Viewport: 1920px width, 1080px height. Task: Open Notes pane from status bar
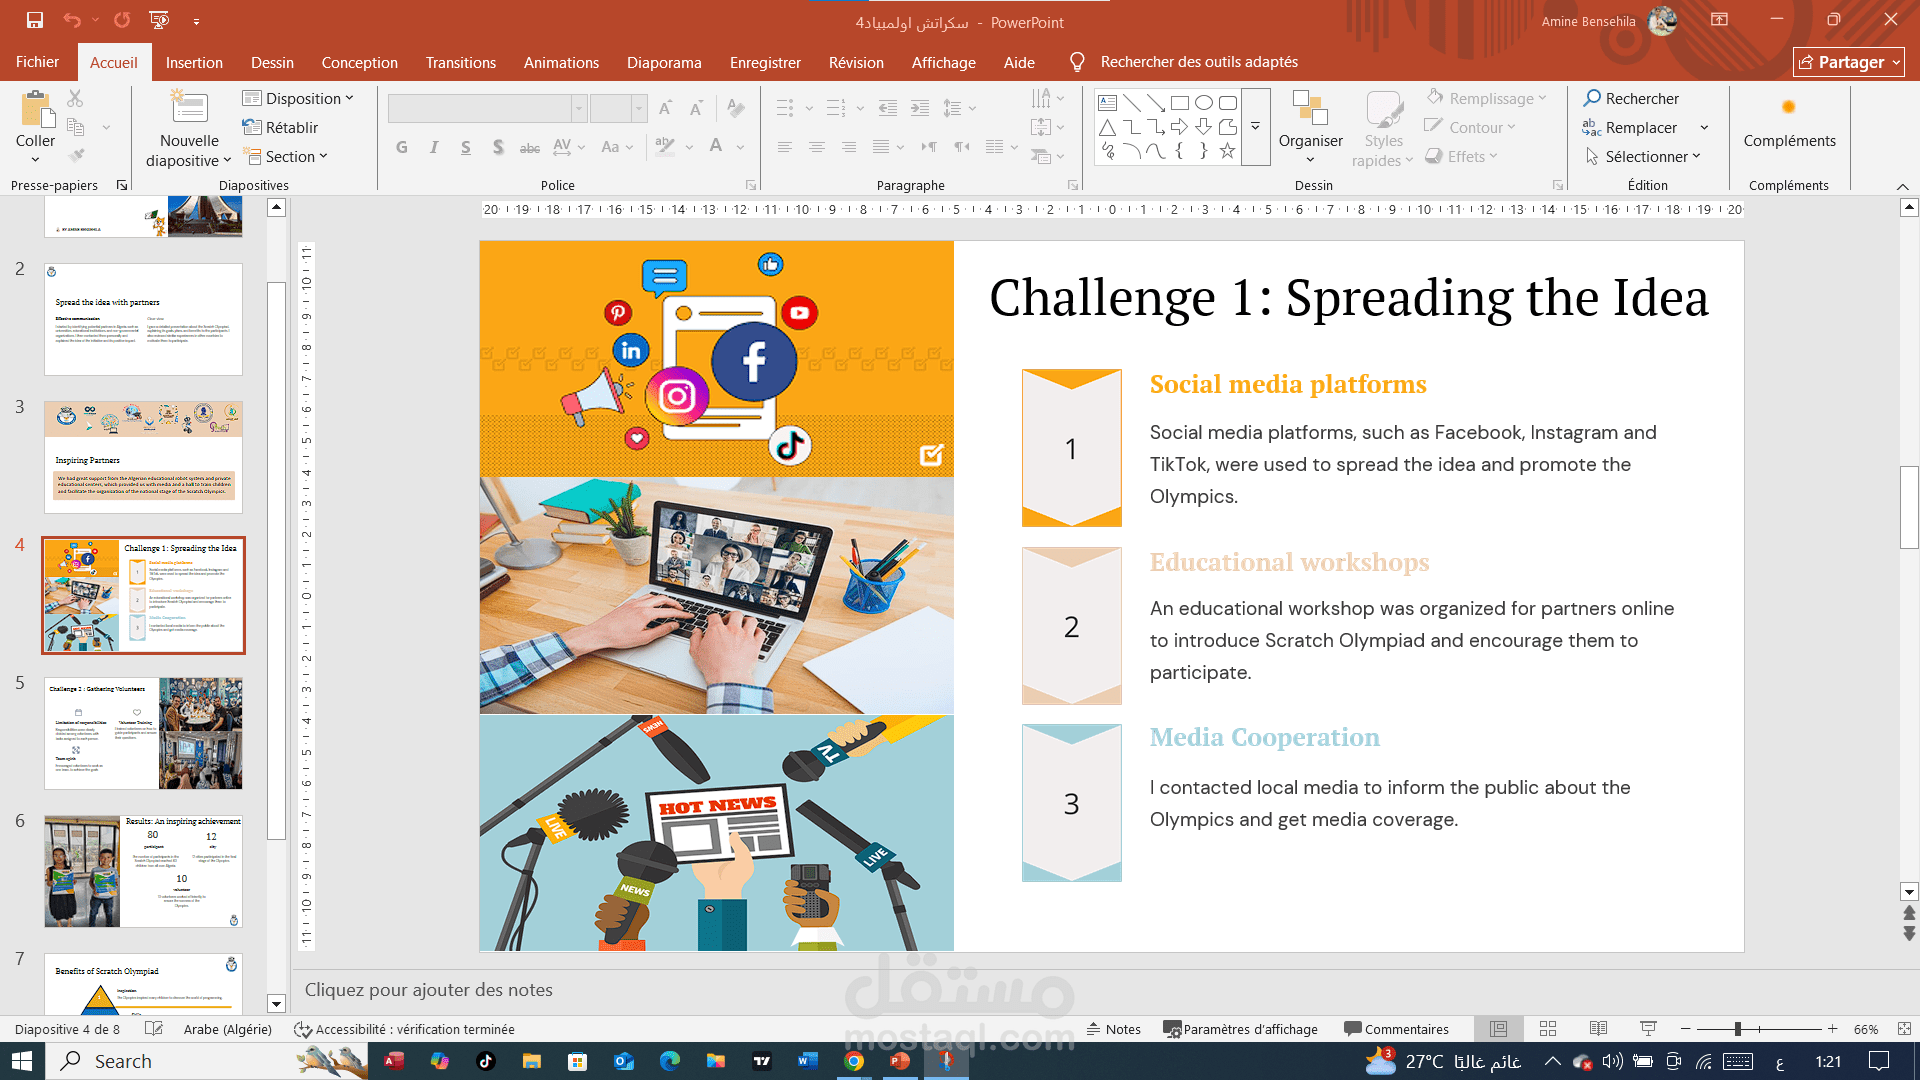pyautogui.click(x=1114, y=1029)
